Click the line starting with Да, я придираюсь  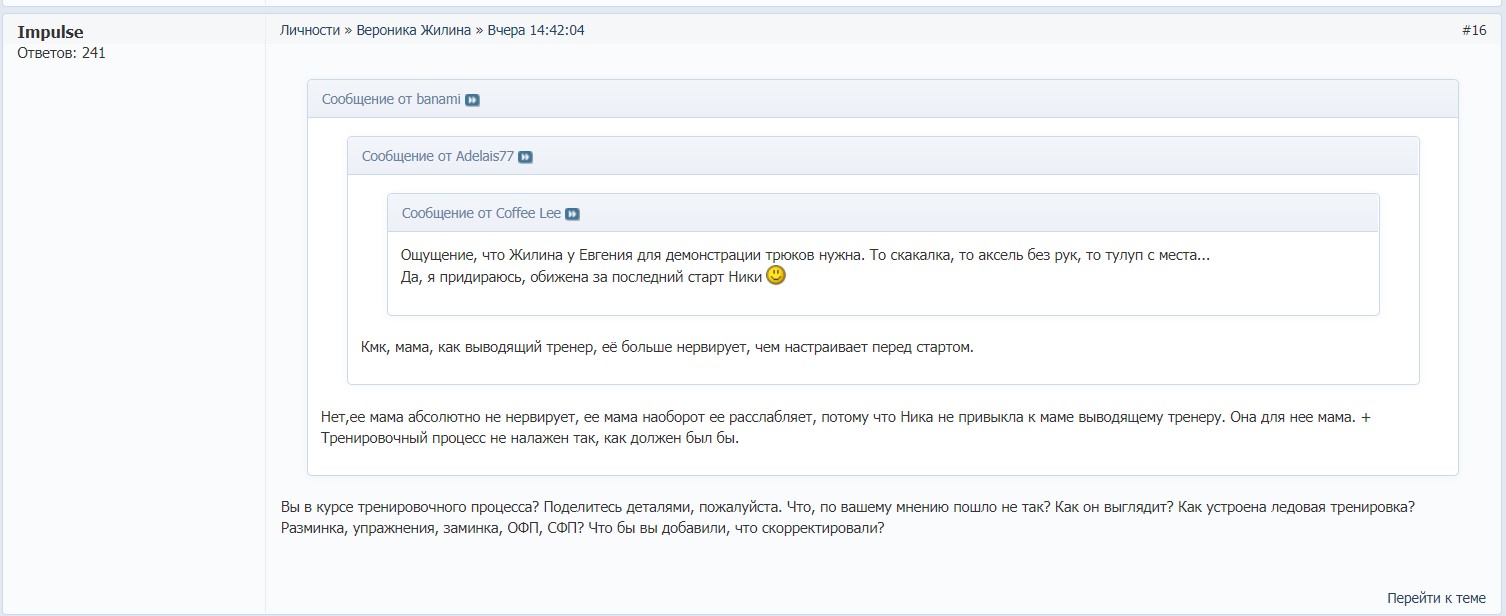[x=582, y=277]
